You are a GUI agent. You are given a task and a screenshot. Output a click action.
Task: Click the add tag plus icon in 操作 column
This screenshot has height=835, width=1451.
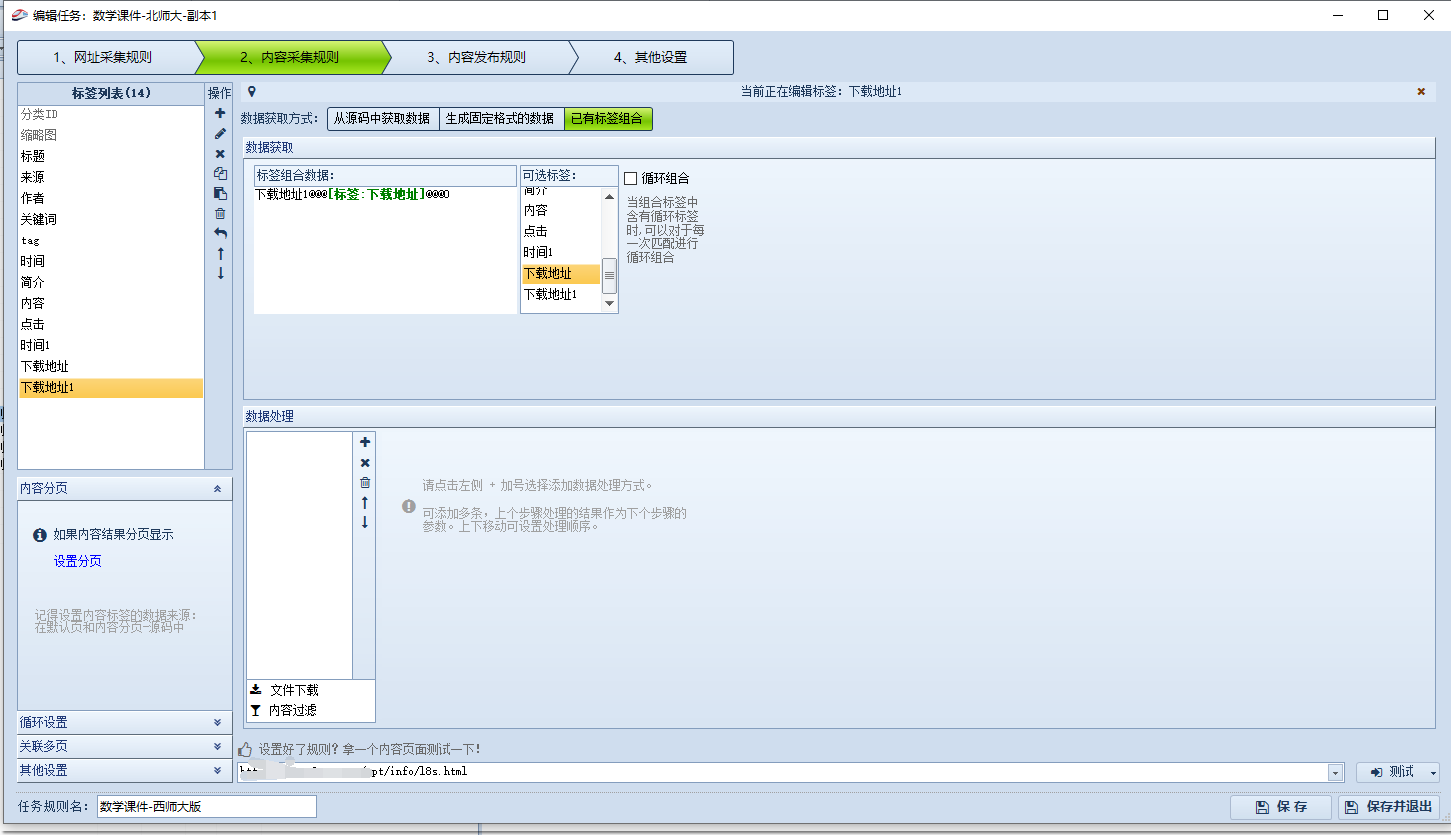(x=220, y=113)
